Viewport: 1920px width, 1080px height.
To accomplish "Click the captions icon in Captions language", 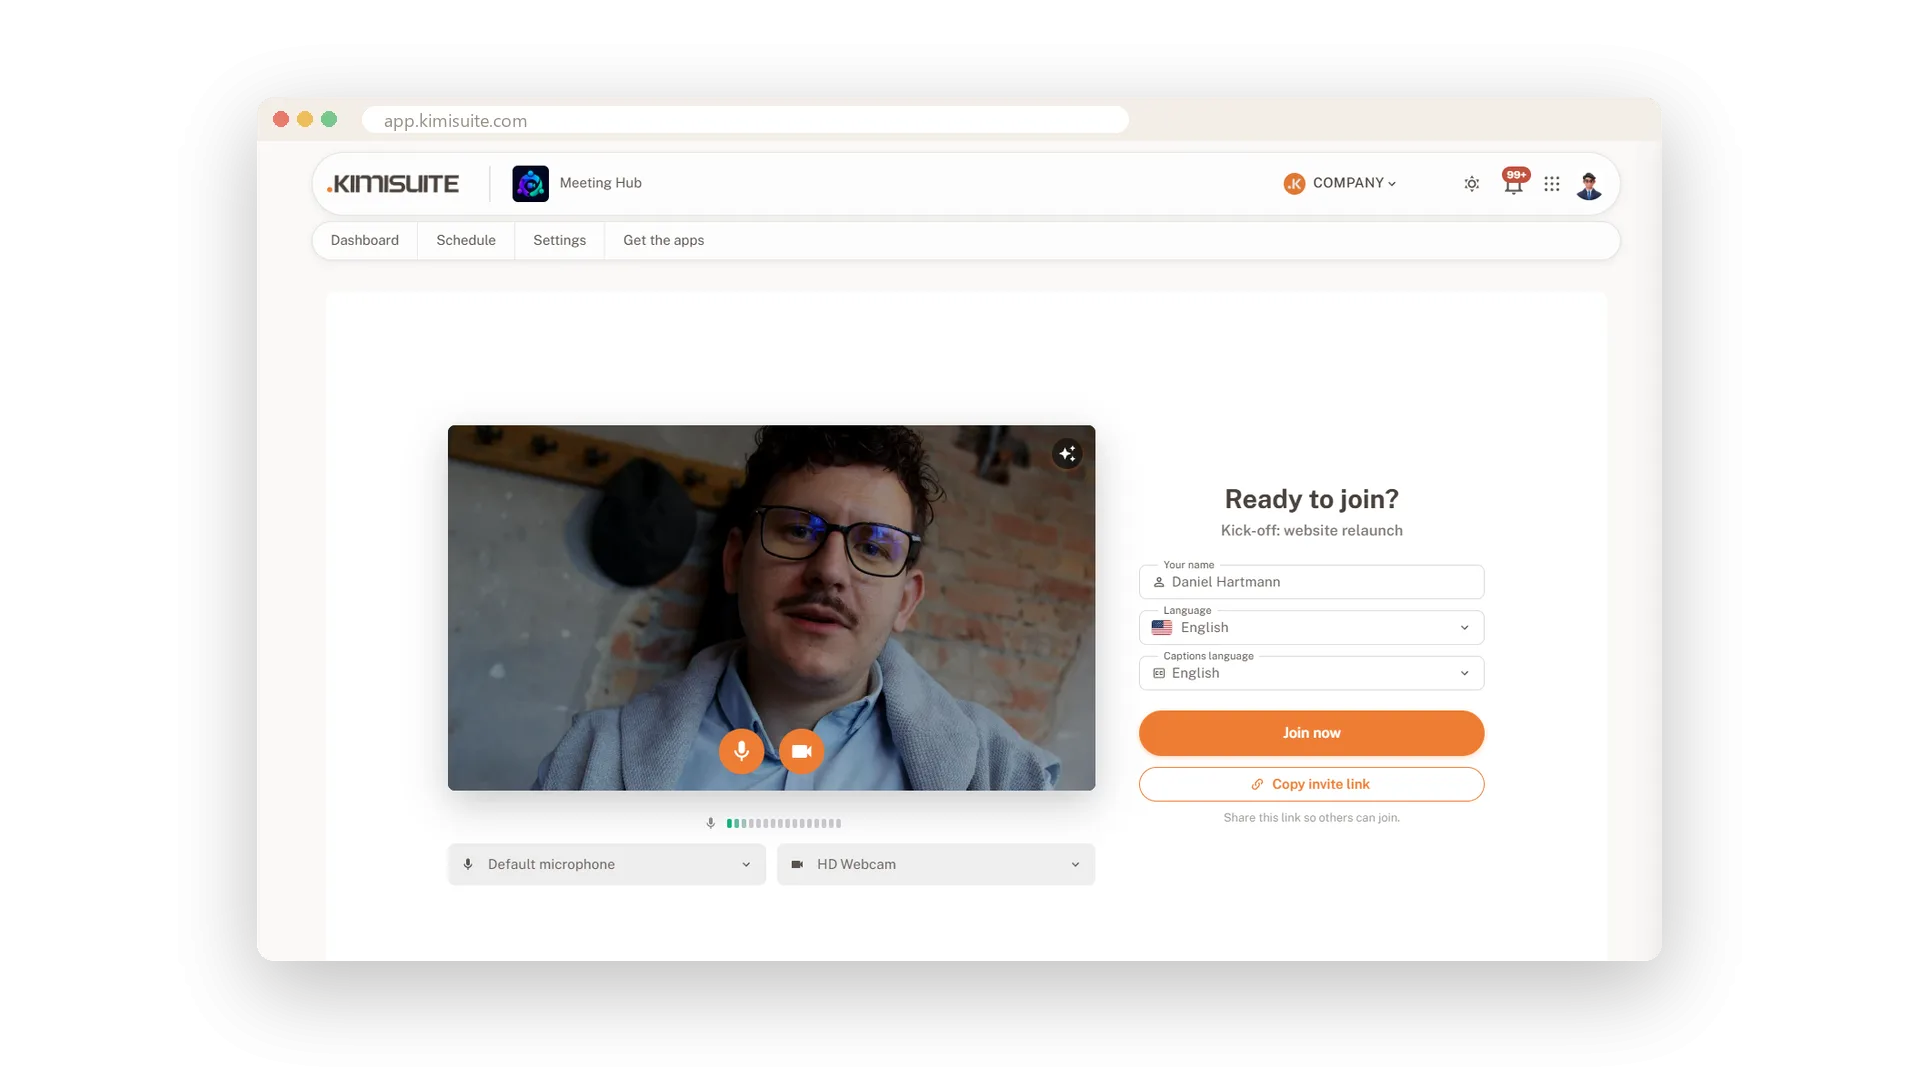I will tap(1159, 673).
